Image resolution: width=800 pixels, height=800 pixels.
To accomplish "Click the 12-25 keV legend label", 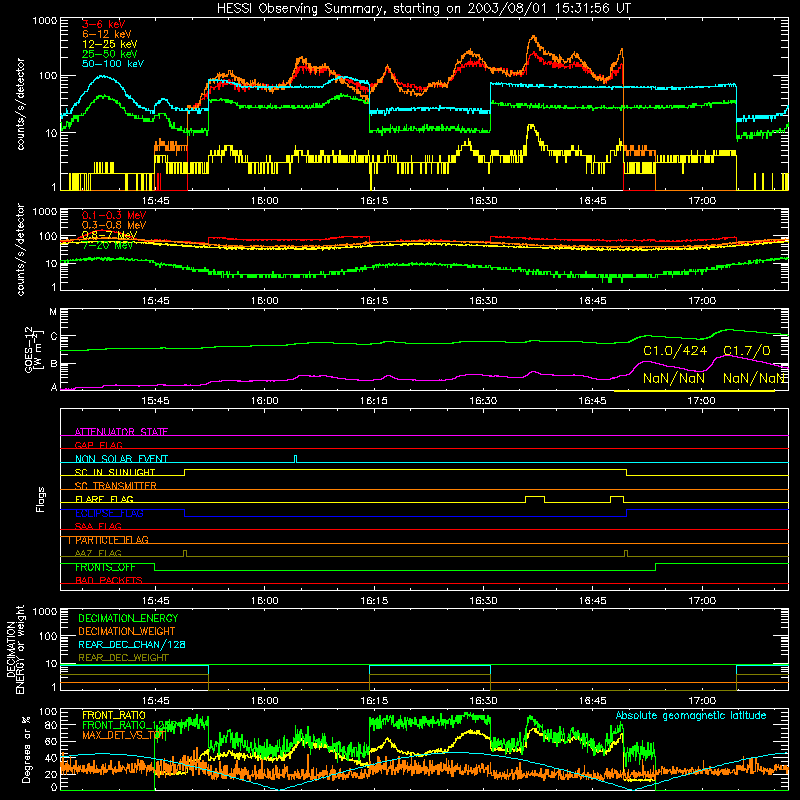I will pyautogui.click(x=110, y=44).
